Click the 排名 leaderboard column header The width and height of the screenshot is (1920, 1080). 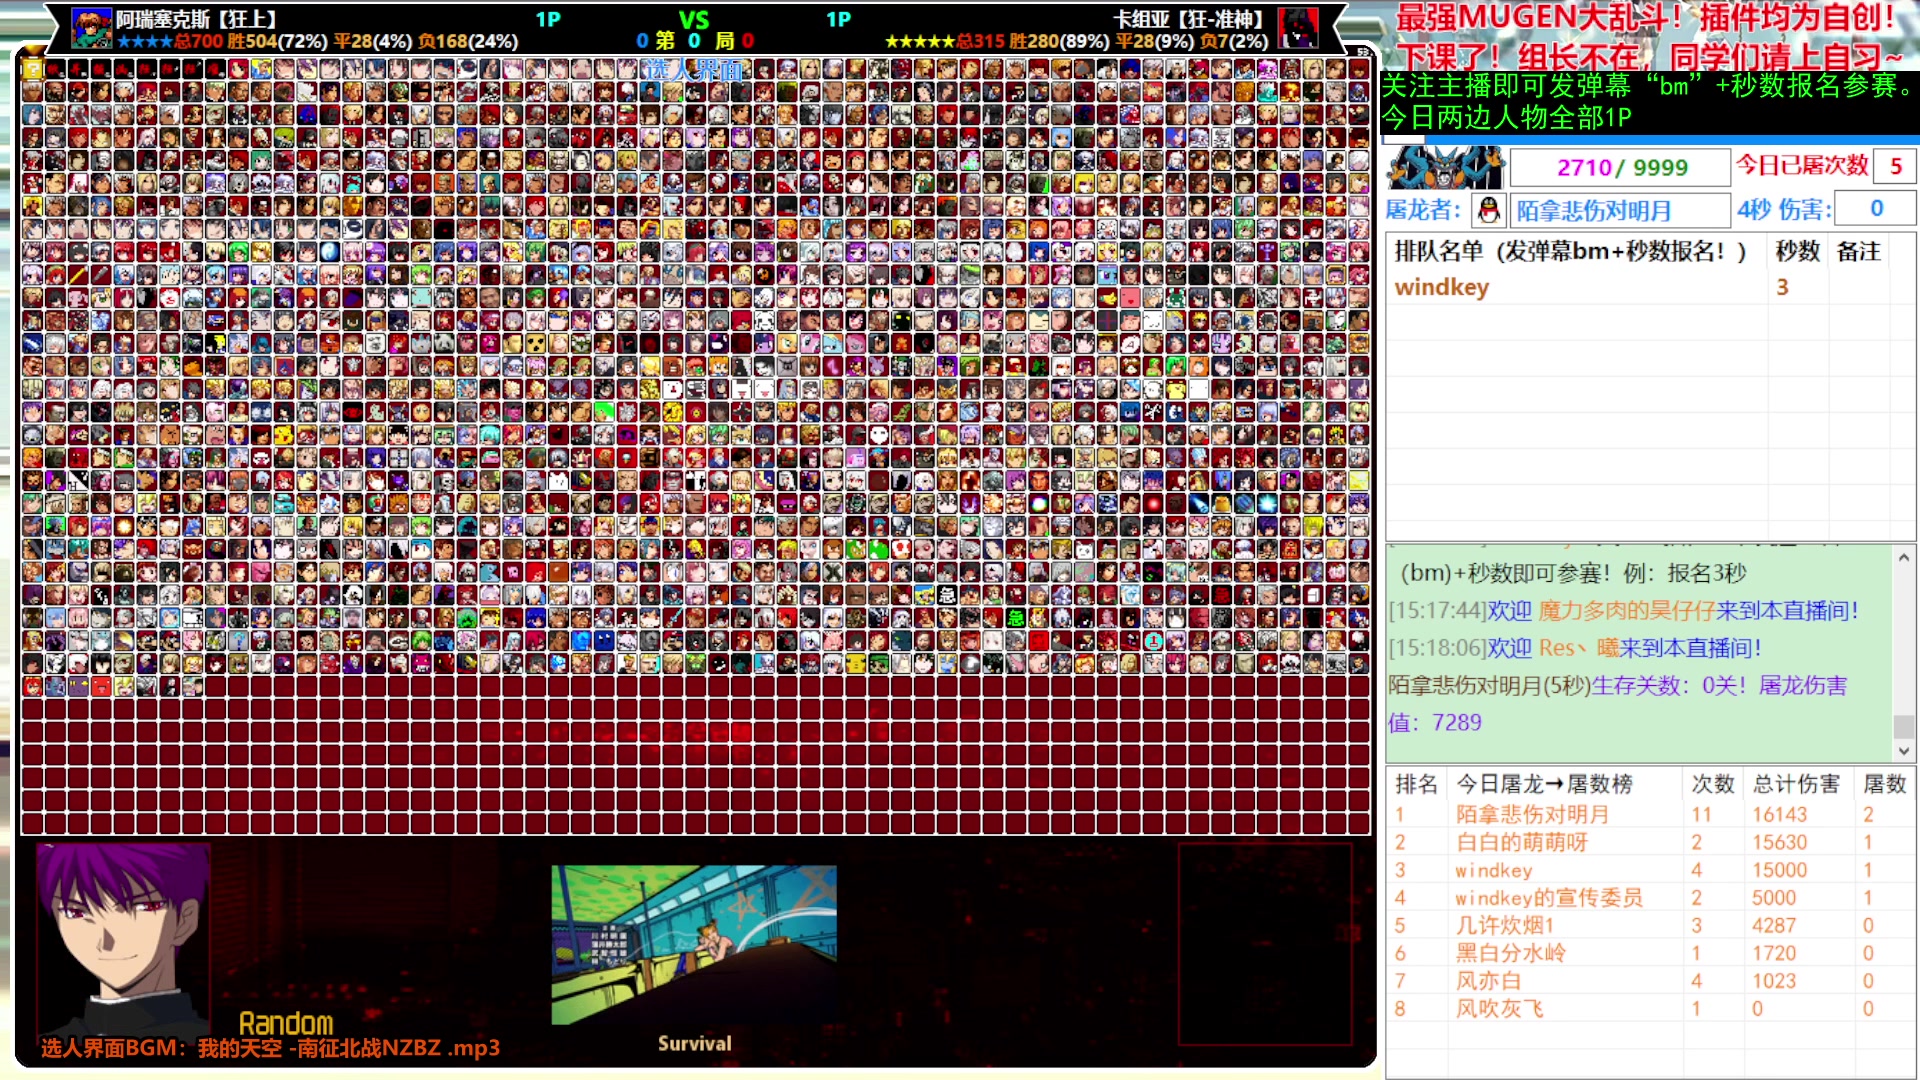1416,784
